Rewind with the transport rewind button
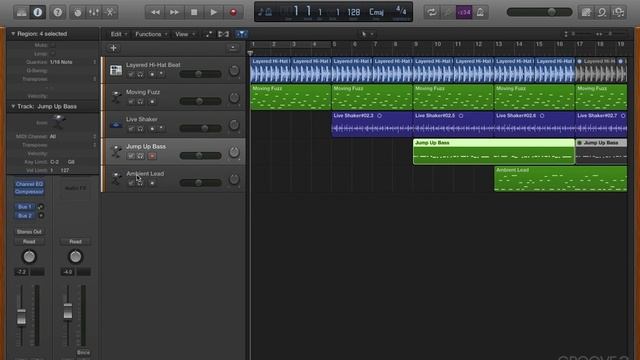This screenshot has height=360, width=640. click(155, 12)
